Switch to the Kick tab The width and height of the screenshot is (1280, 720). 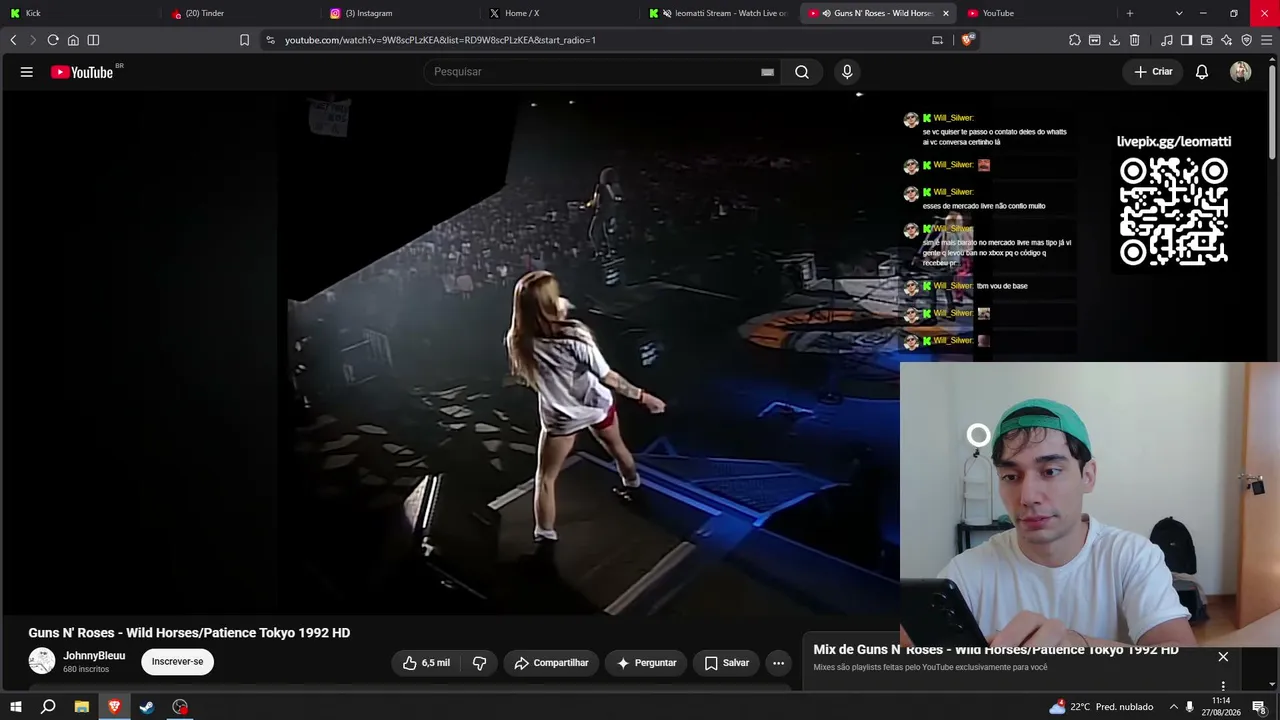point(80,13)
